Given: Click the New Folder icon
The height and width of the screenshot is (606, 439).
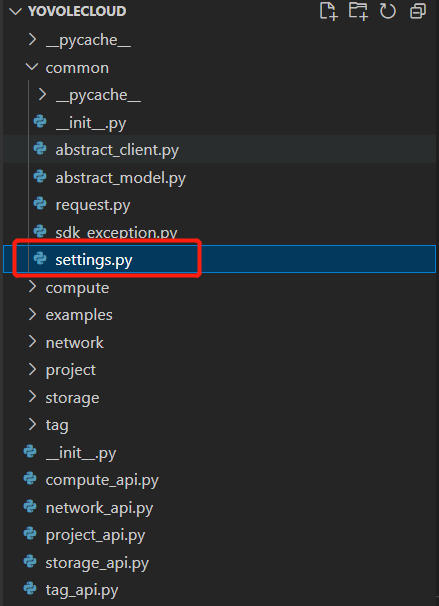Looking at the screenshot, I should tap(358, 10).
